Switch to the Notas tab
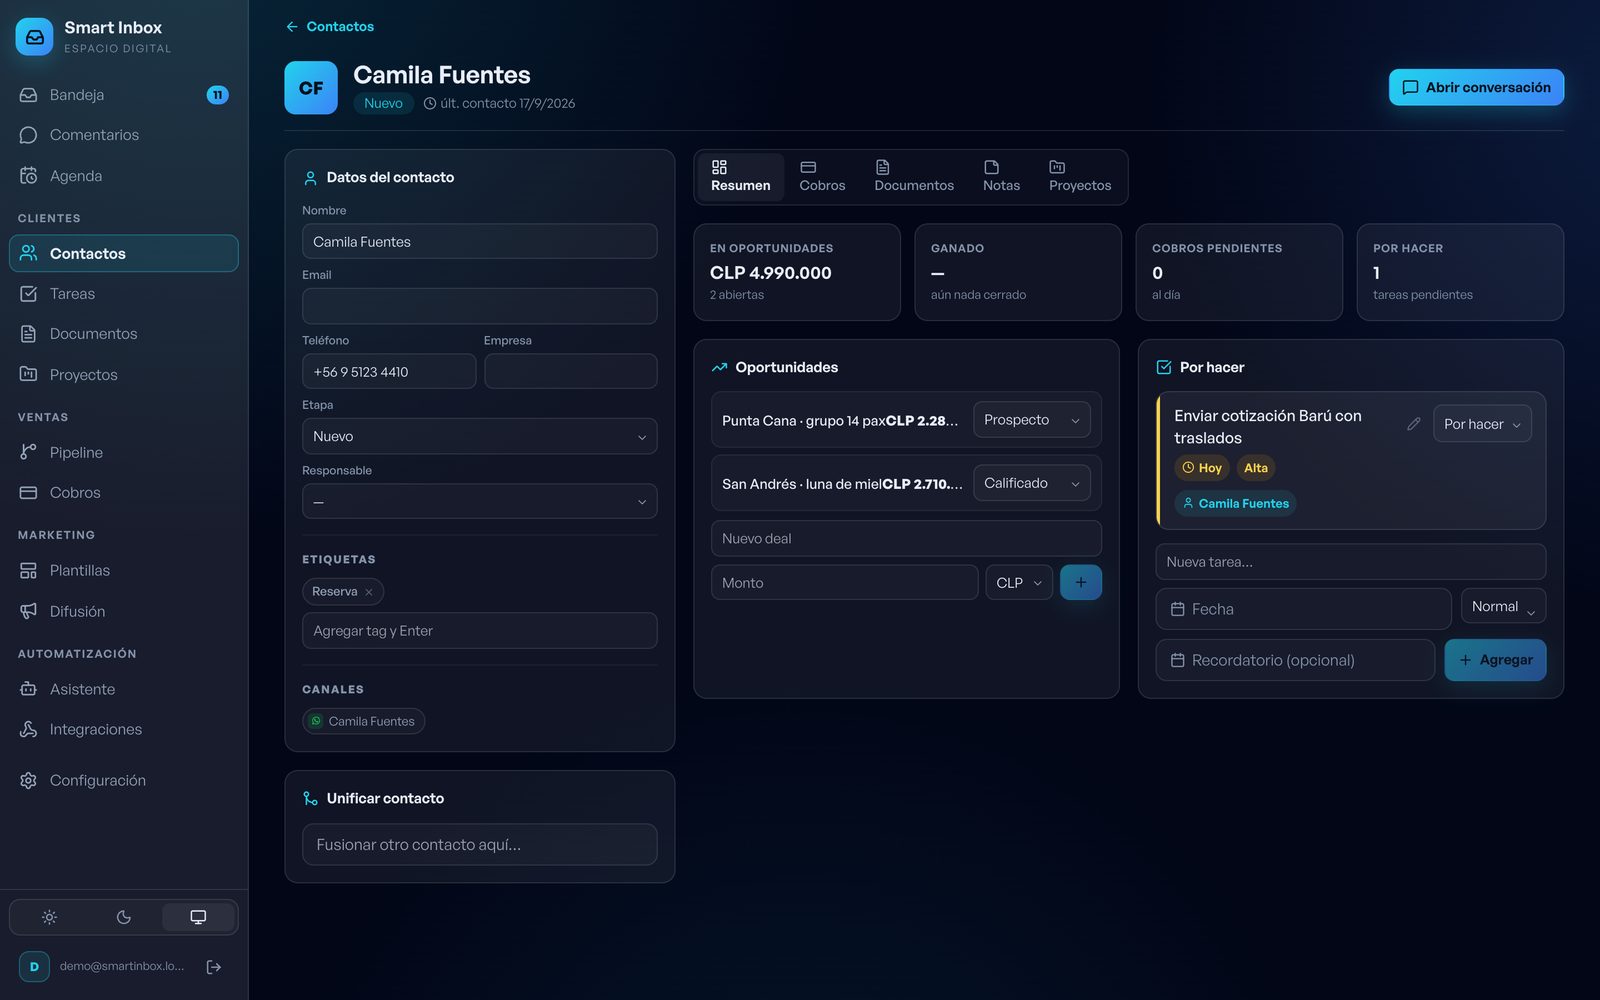This screenshot has width=1600, height=1000. point(1001,177)
